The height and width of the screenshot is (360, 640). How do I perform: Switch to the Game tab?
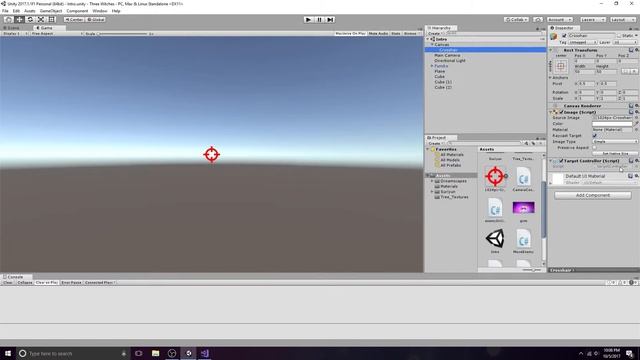tap(49, 28)
